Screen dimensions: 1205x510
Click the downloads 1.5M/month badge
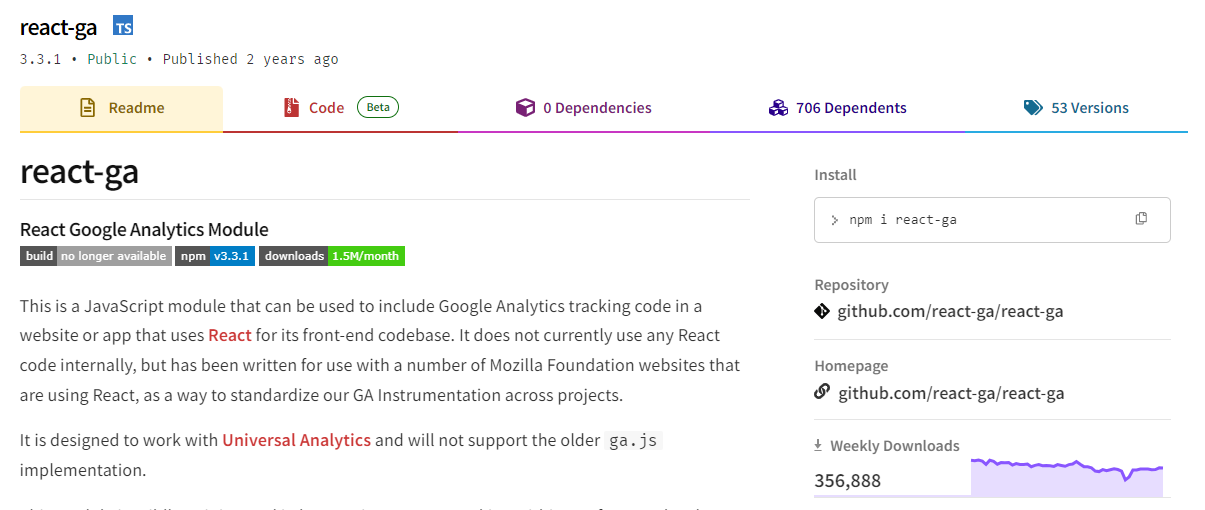point(332,256)
